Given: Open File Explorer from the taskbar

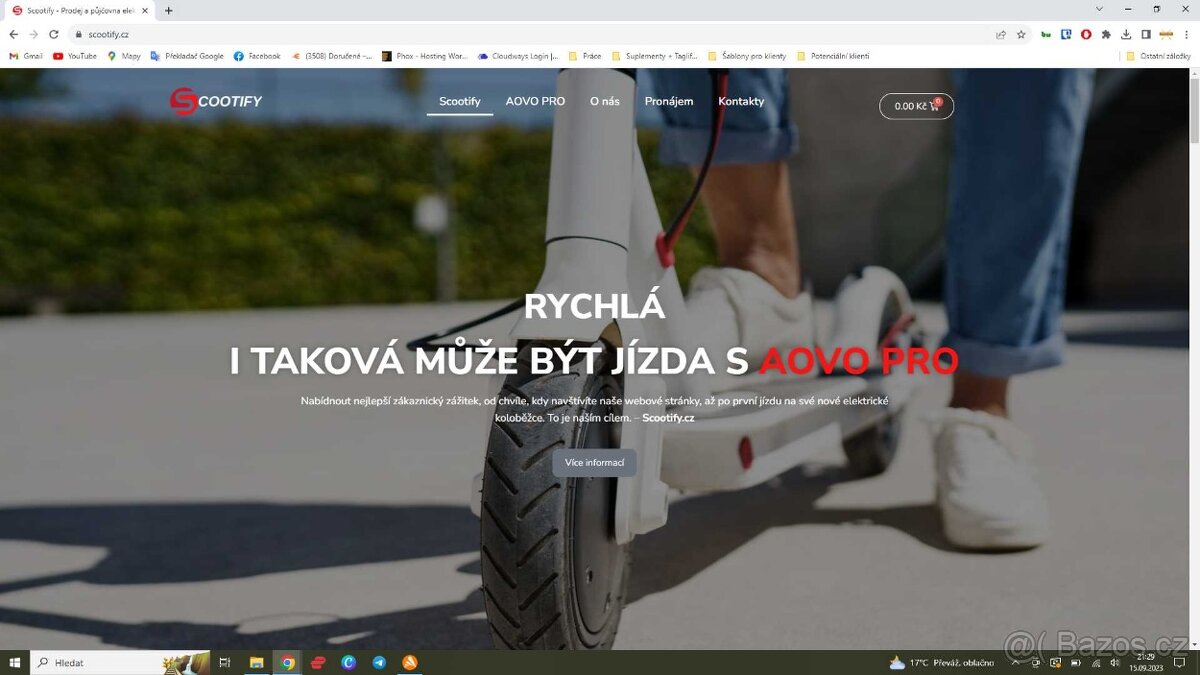Looking at the screenshot, I should (x=256, y=662).
